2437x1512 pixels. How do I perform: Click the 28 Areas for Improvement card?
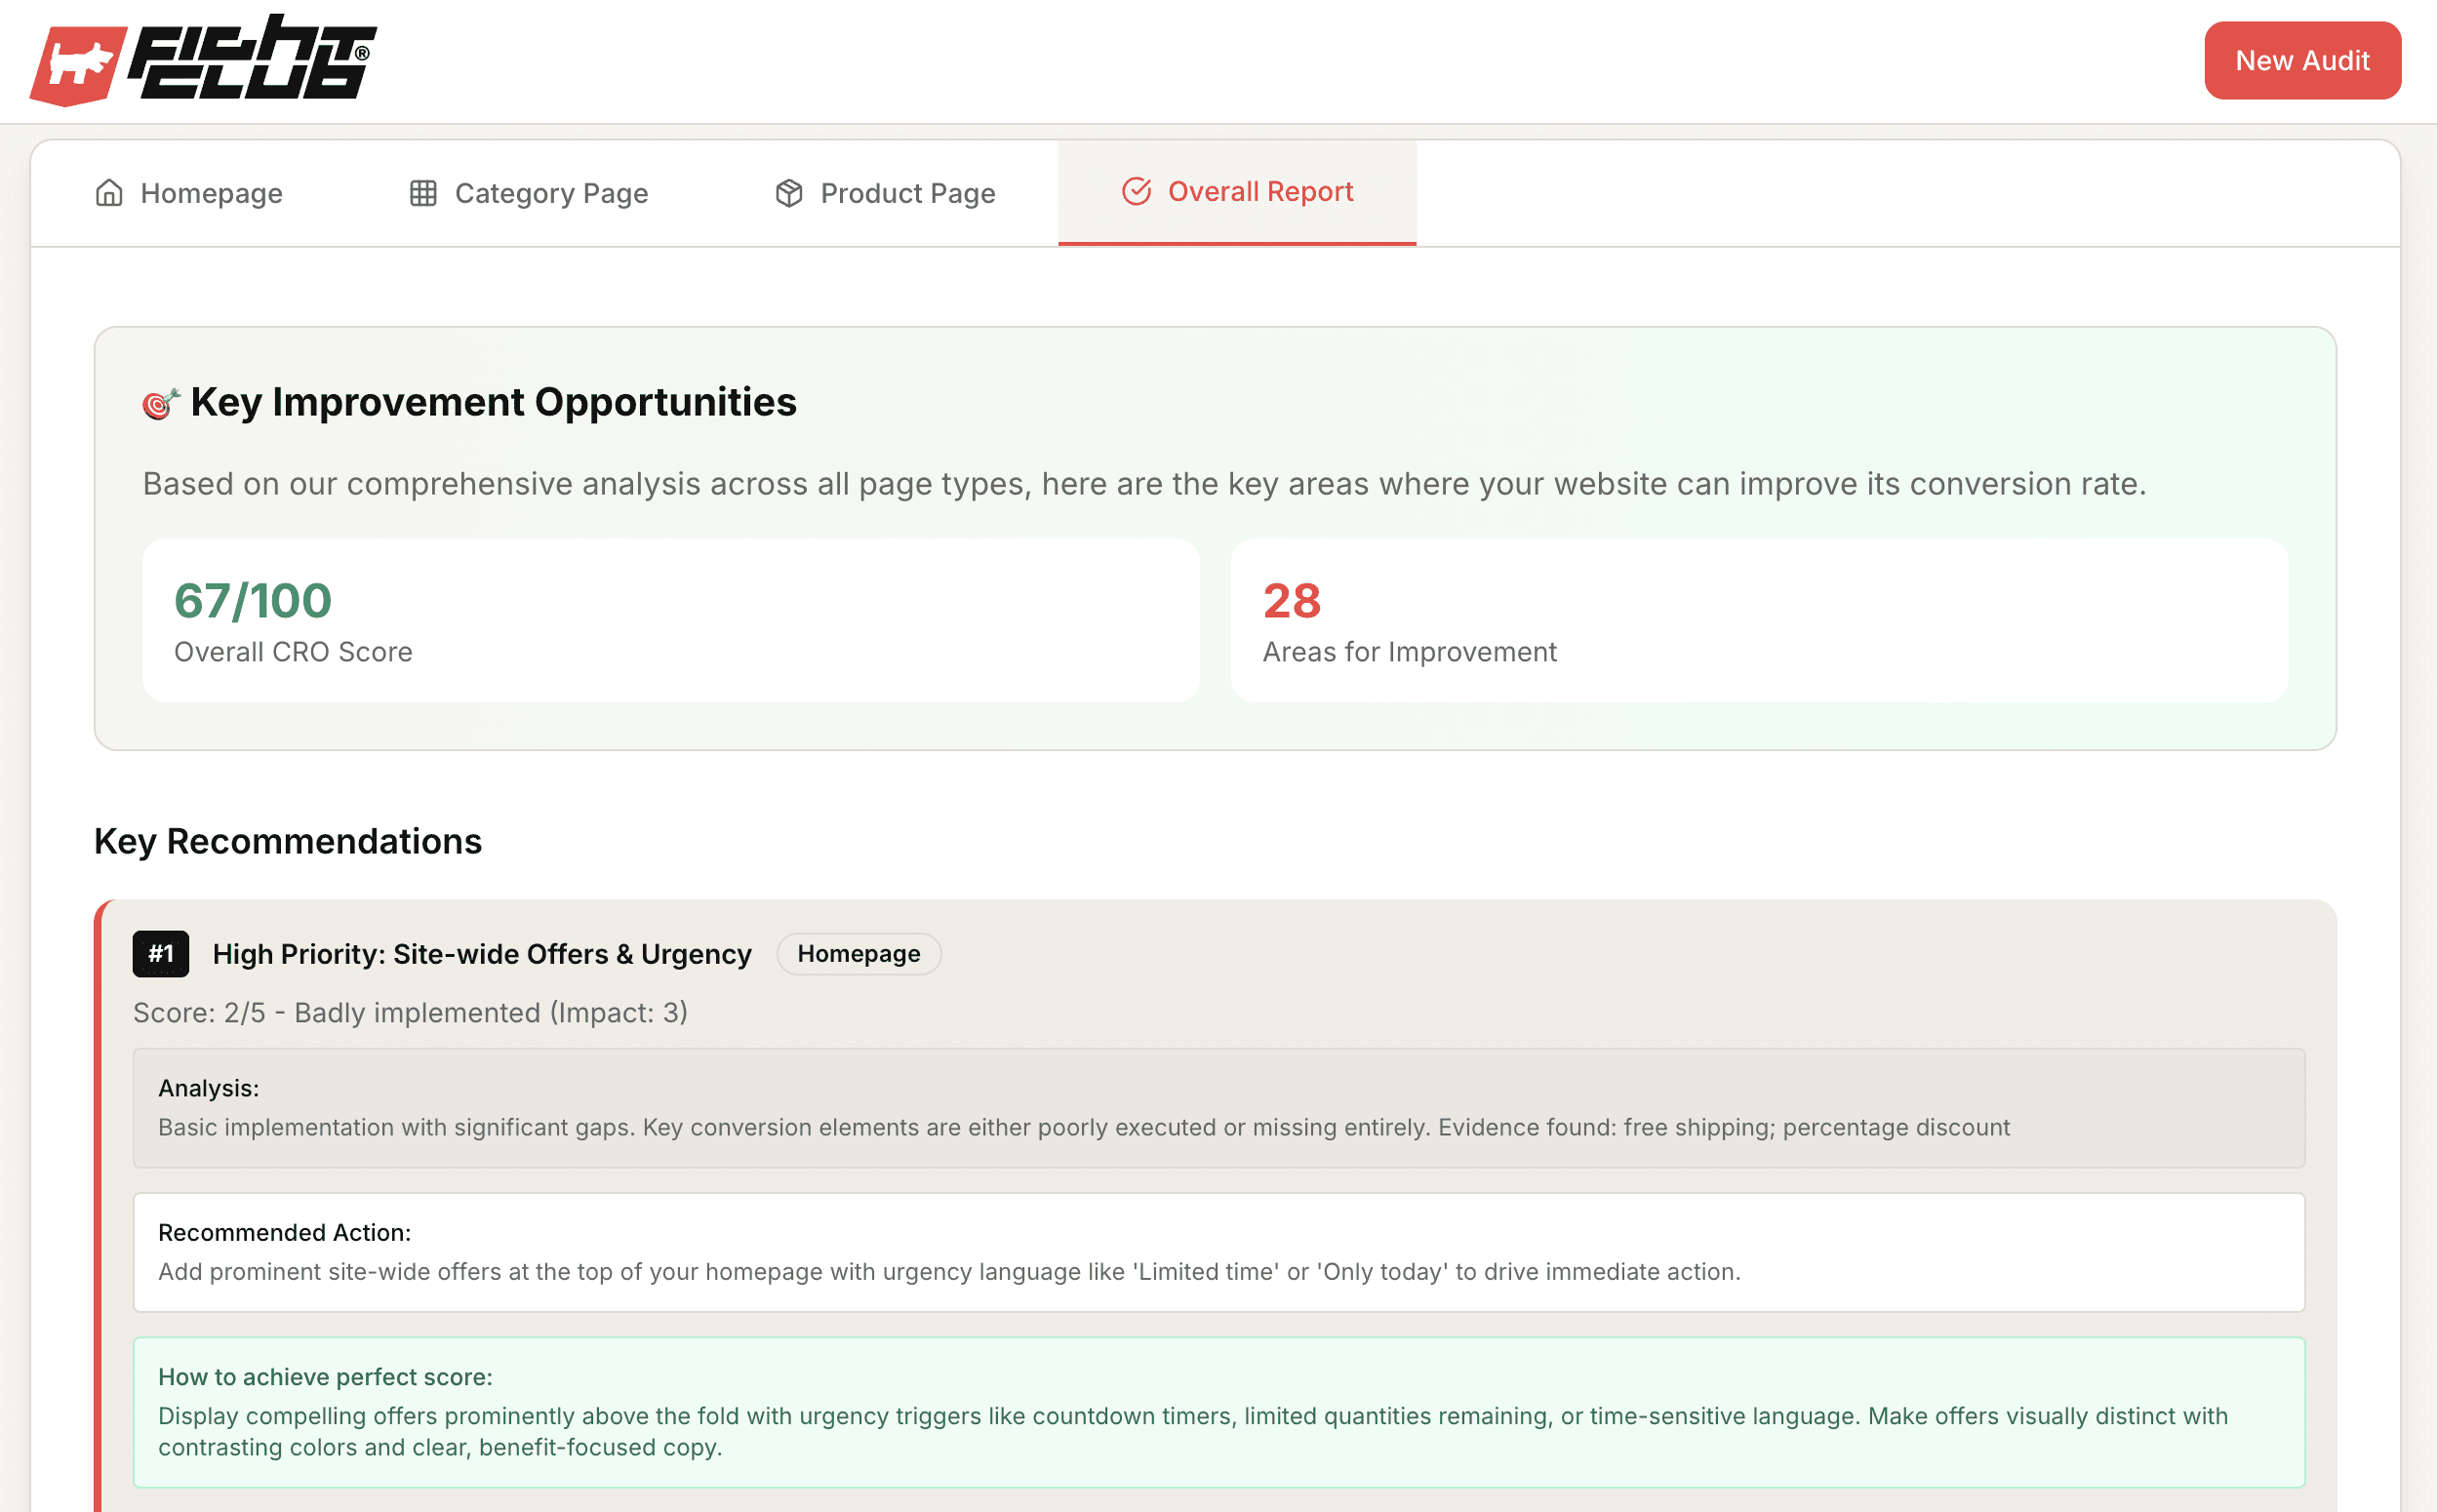[1758, 620]
